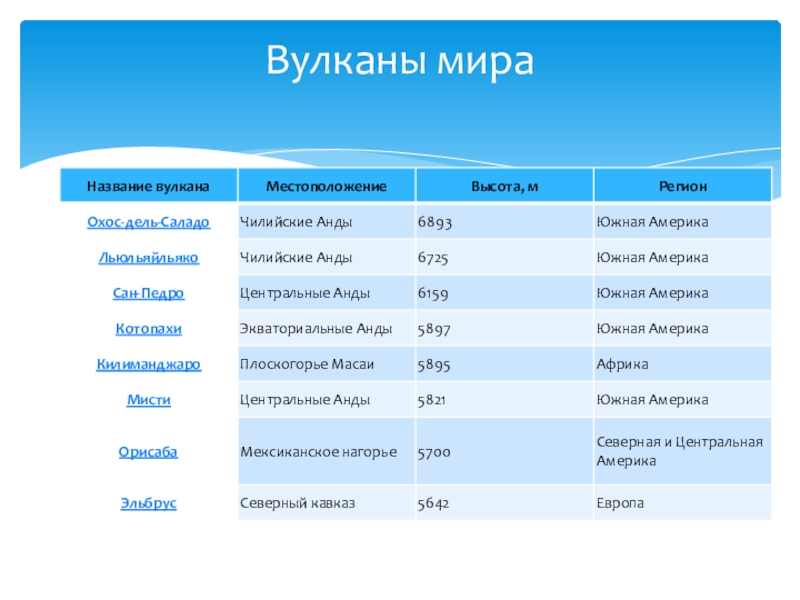Select Северная и Центральная Америка cell
The height and width of the screenshot is (600, 800).
(683, 452)
